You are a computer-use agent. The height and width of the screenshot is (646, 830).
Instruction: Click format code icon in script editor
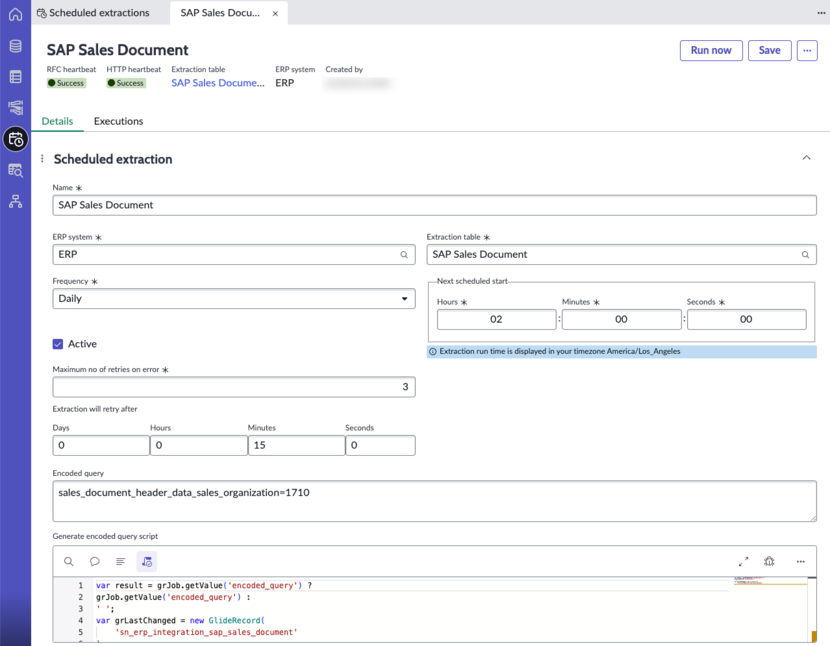121,561
